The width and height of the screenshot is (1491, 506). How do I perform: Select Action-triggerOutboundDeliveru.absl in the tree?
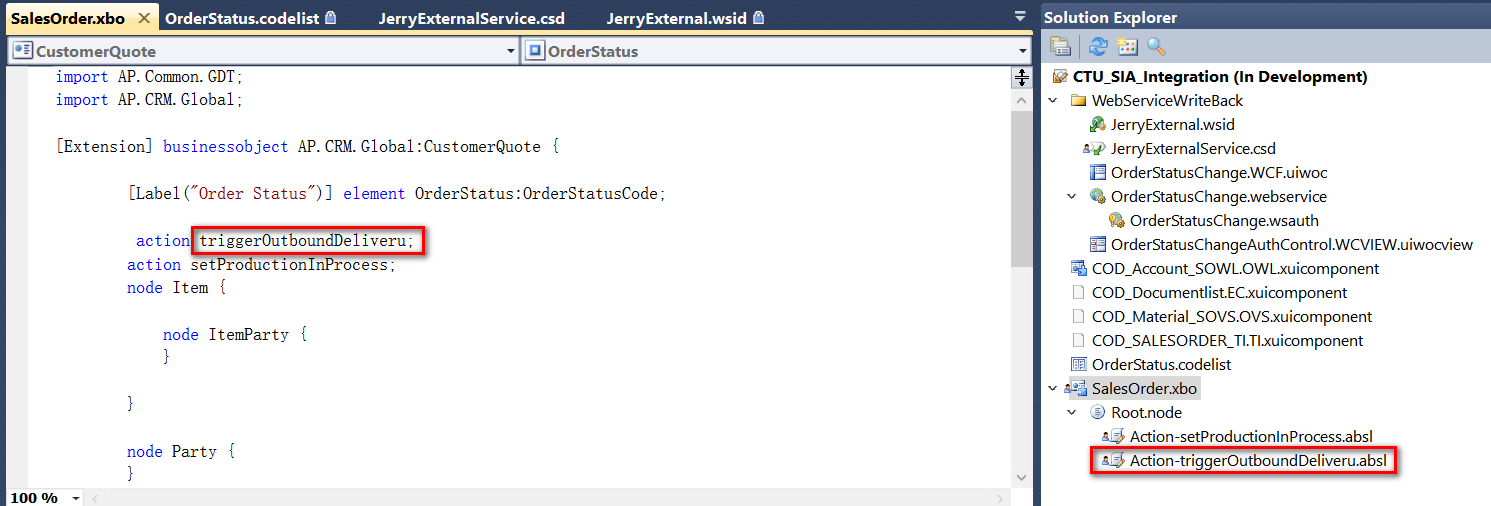coord(1258,461)
